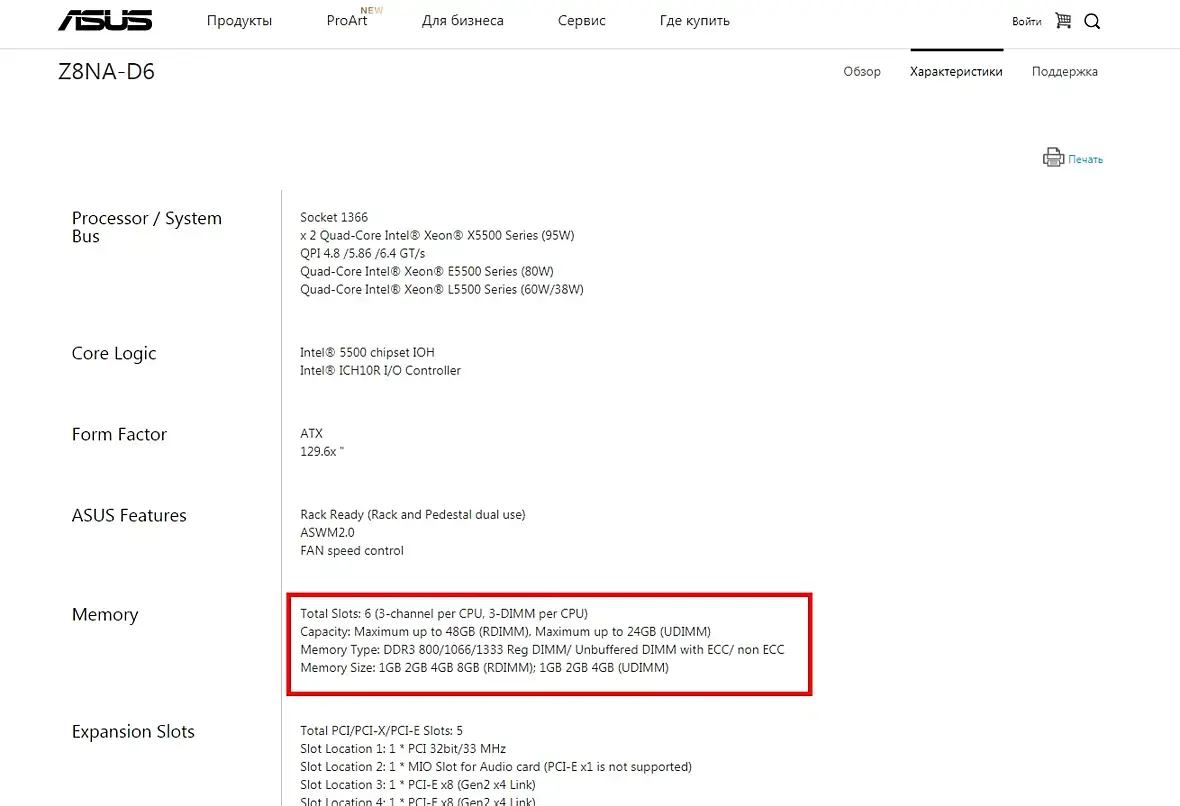Click the Intel 5500 chipset IOH line
This screenshot has width=1180, height=806.
click(367, 352)
